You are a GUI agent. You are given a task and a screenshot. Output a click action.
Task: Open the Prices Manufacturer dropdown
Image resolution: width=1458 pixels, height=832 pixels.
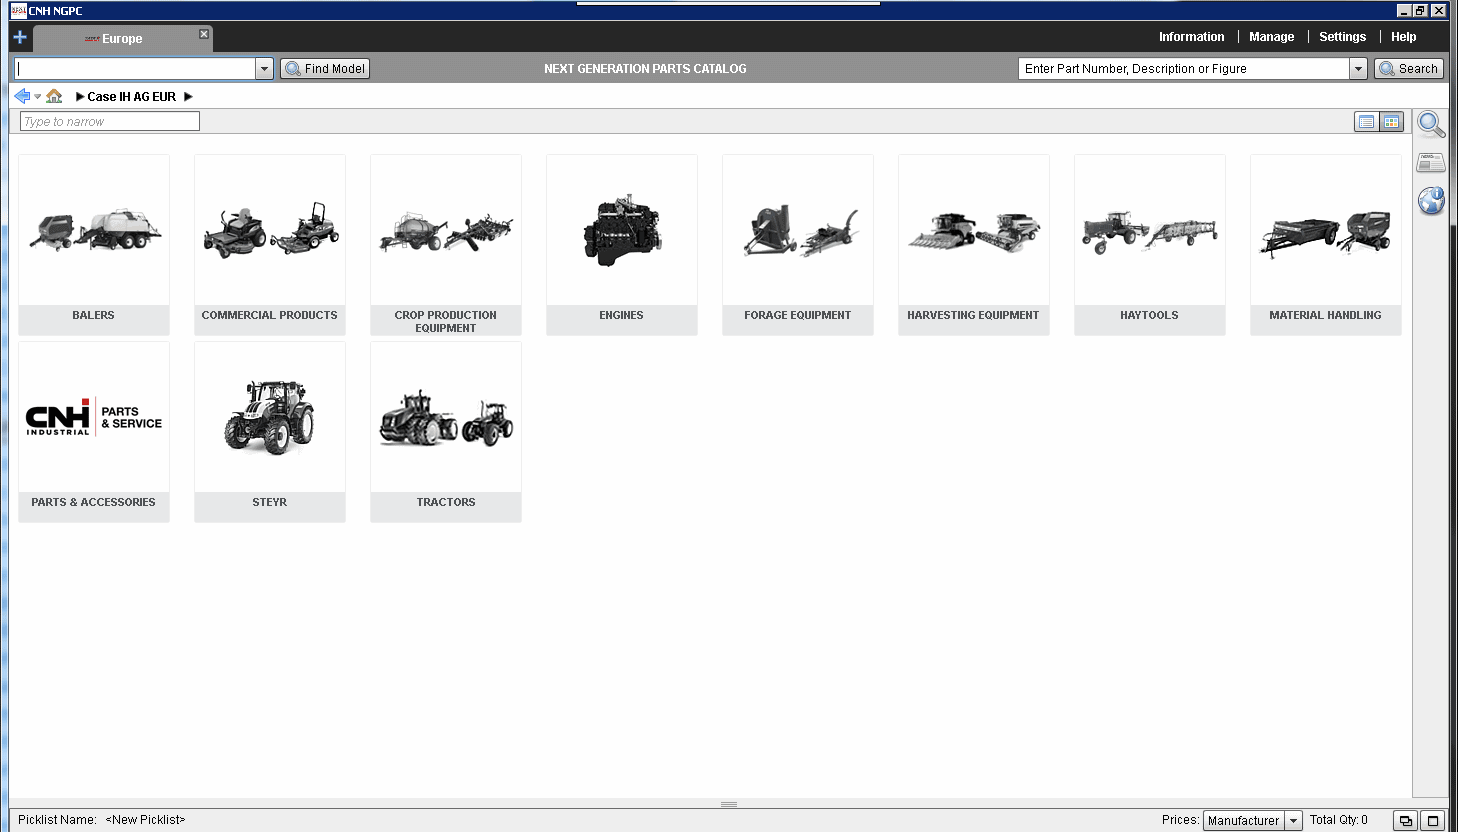click(x=1252, y=820)
